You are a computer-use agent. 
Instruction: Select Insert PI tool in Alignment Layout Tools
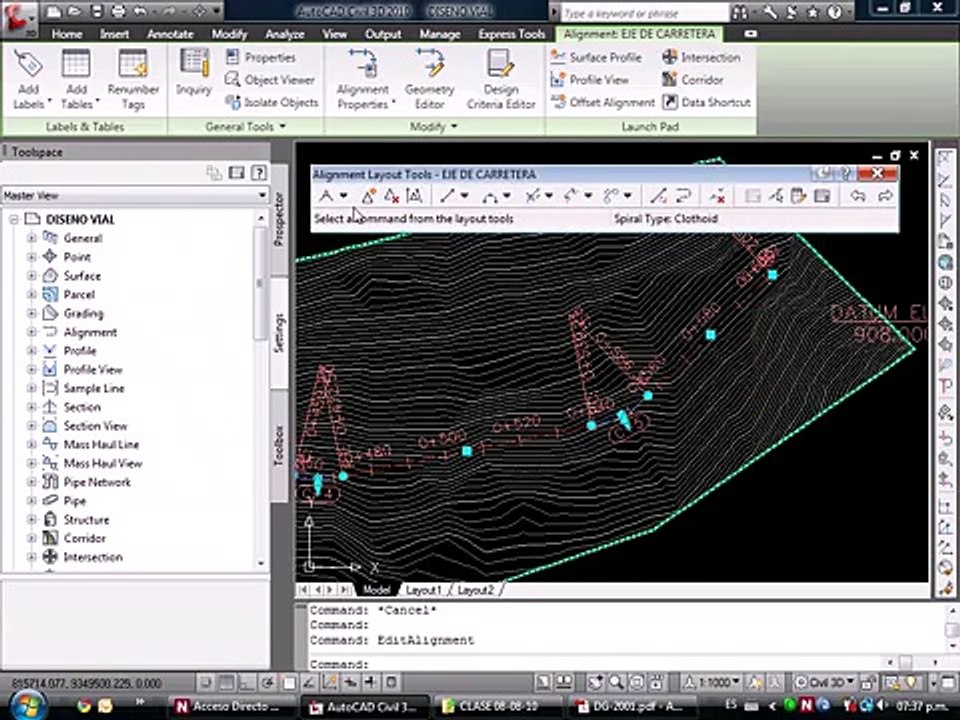tap(368, 196)
